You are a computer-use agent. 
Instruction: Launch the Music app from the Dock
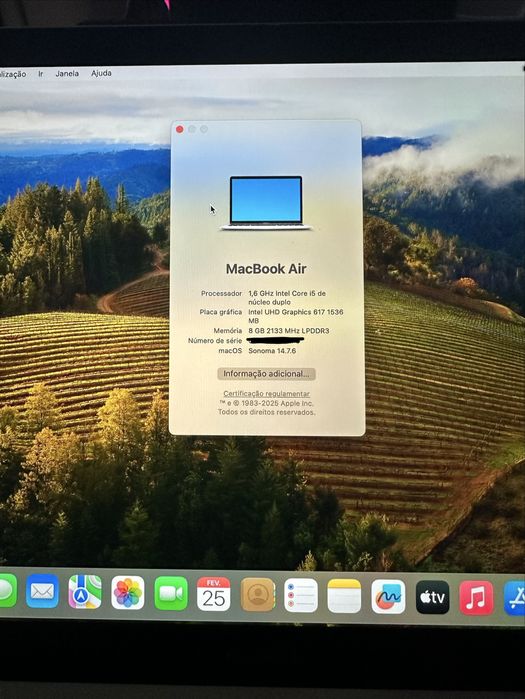point(476,598)
